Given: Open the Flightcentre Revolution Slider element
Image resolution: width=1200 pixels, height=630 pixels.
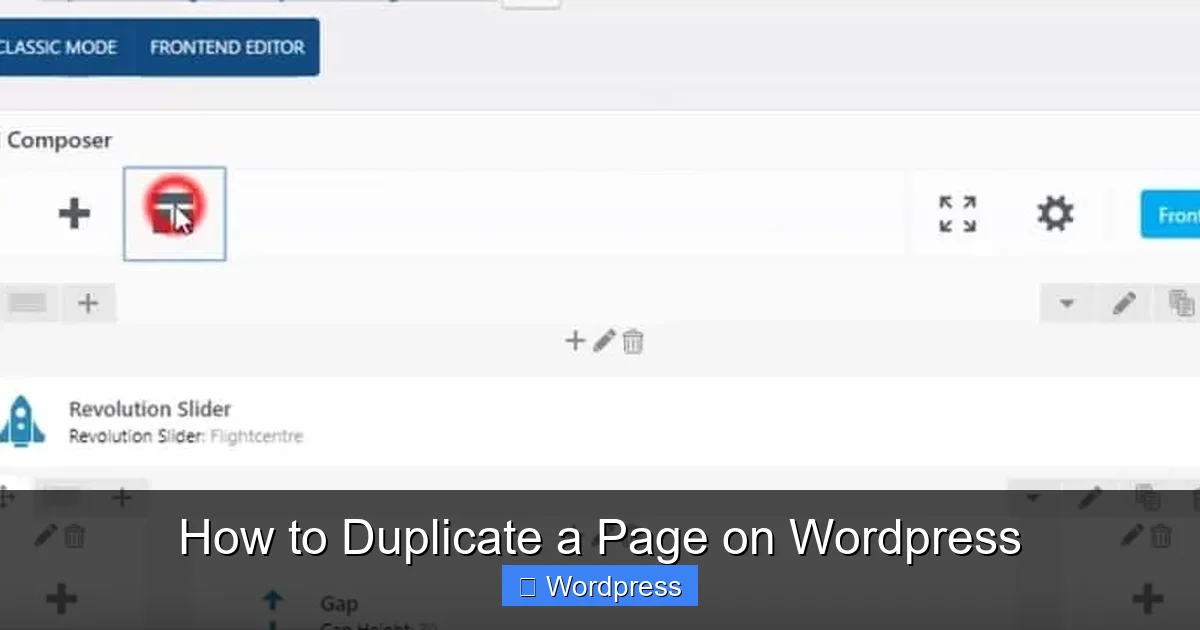Looking at the screenshot, I should pos(186,435).
